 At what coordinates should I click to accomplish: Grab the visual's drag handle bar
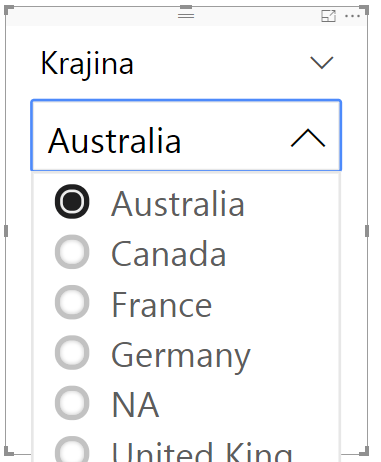186,16
